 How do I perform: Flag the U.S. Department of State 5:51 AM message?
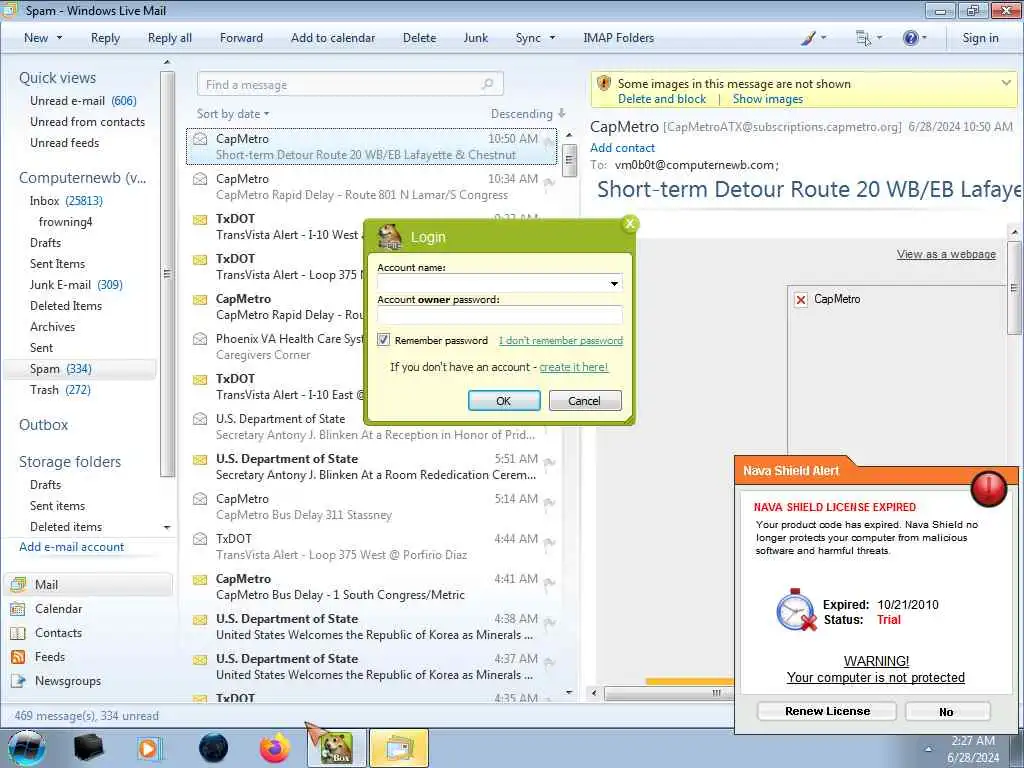click(549, 464)
